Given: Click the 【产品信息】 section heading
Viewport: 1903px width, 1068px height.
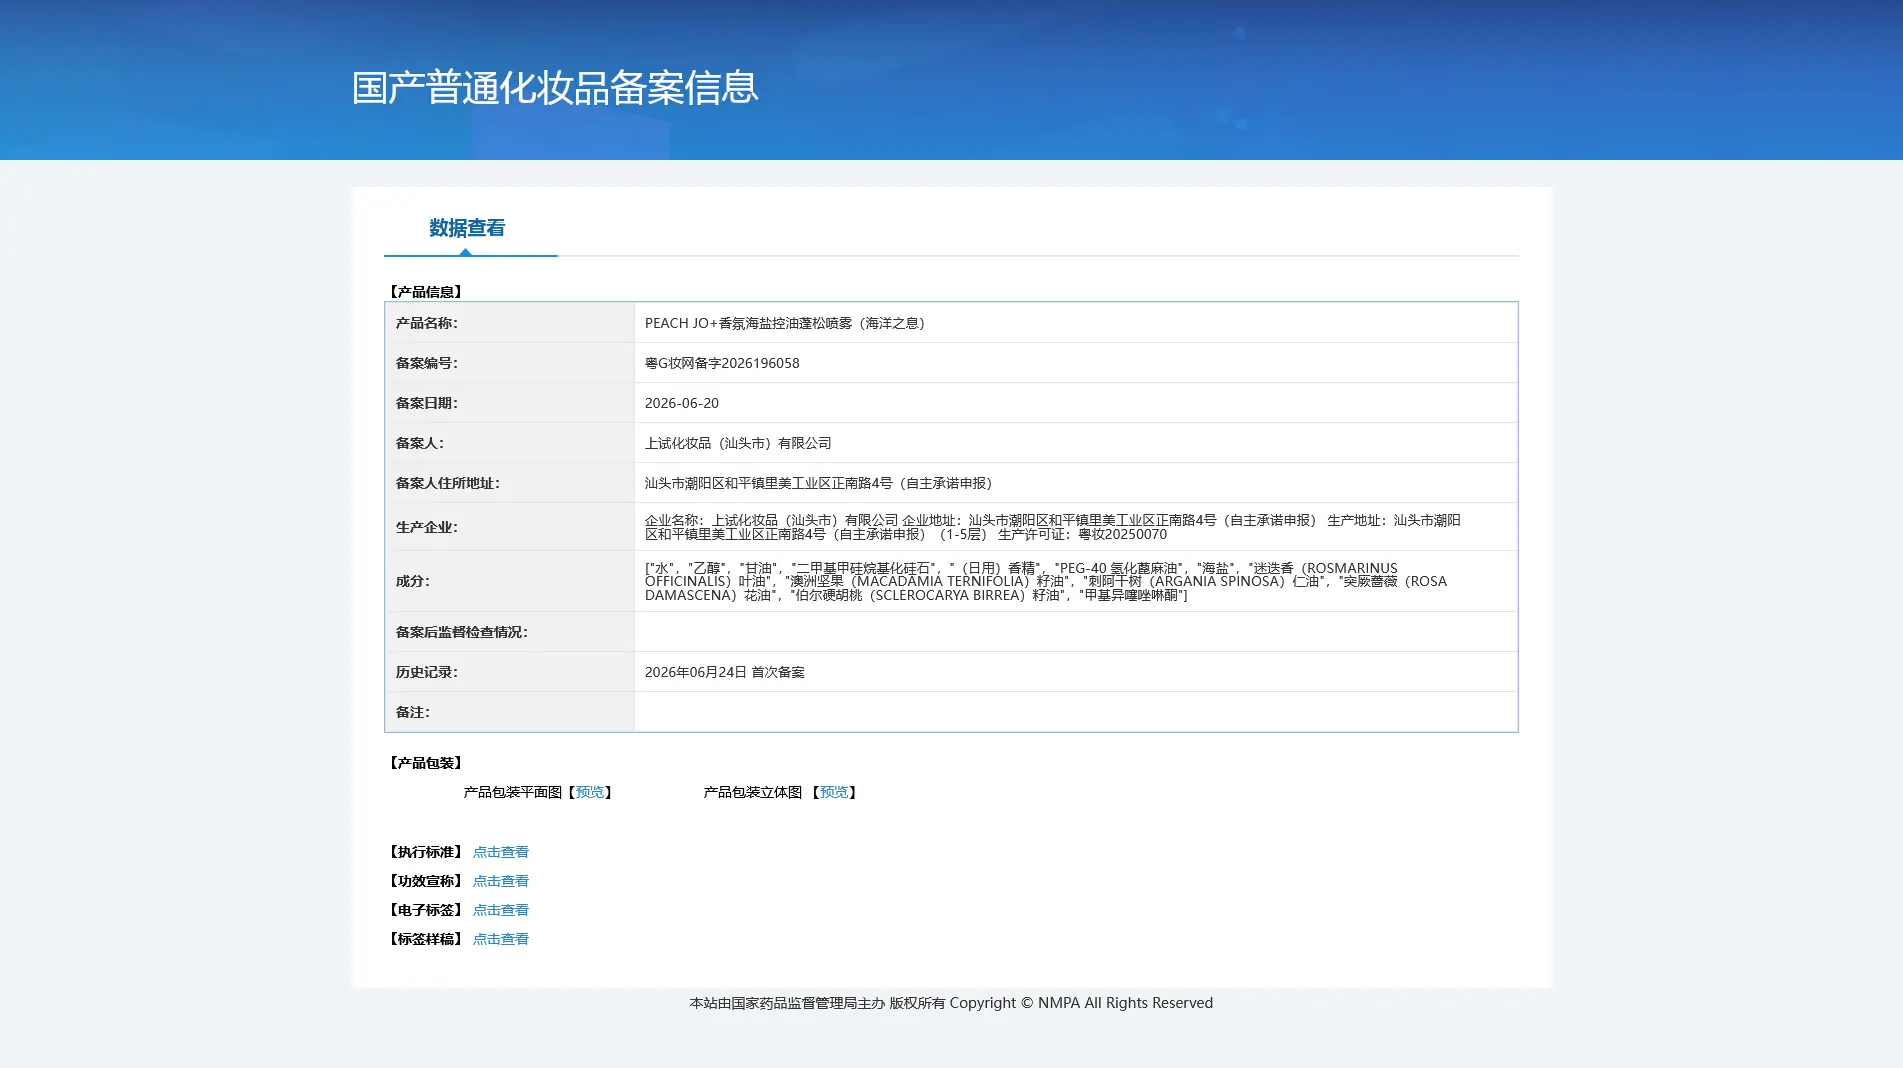Looking at the screenshot, I should click(x=426, y=292).
